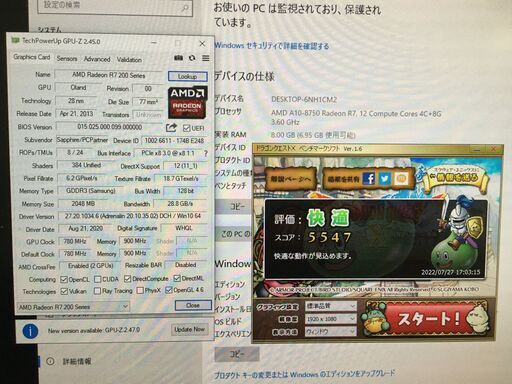Screen dimensions: 512x384
Task: Switch to the Validation tab
Action: (129, 60)
